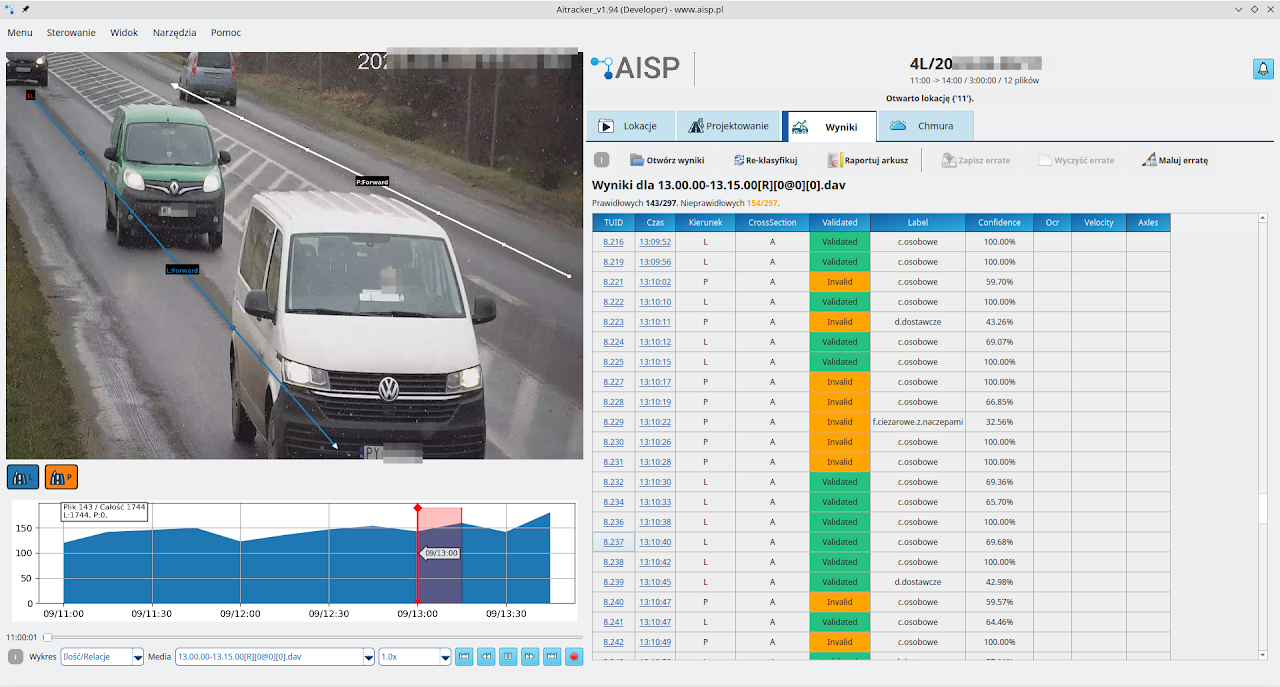Pause the video playback

click(x=508, y=657)
